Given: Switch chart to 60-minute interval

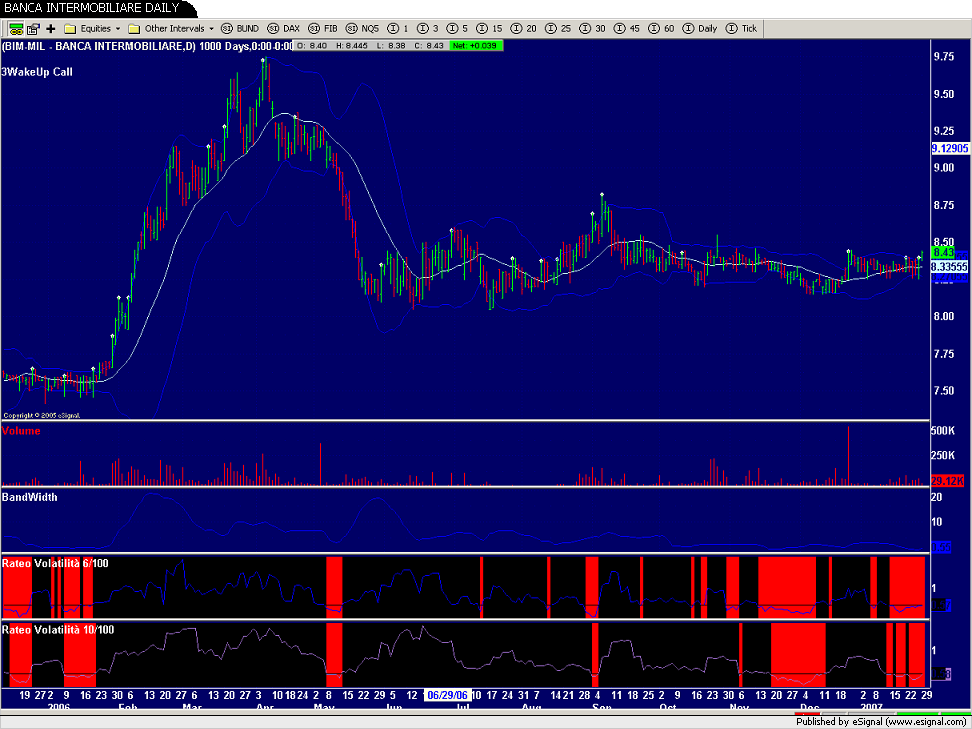Looking at the screenshot, I should click(x=661, y=28).
